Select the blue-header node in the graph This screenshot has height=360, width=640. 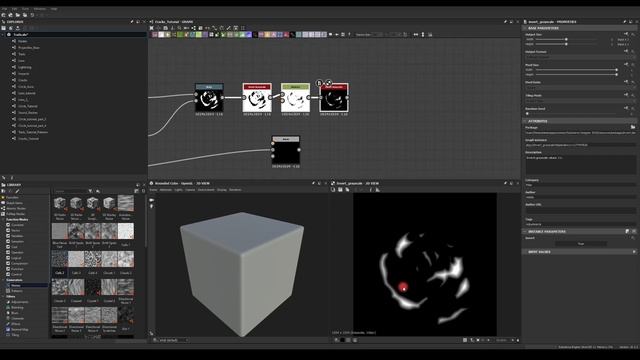[209, 98]
